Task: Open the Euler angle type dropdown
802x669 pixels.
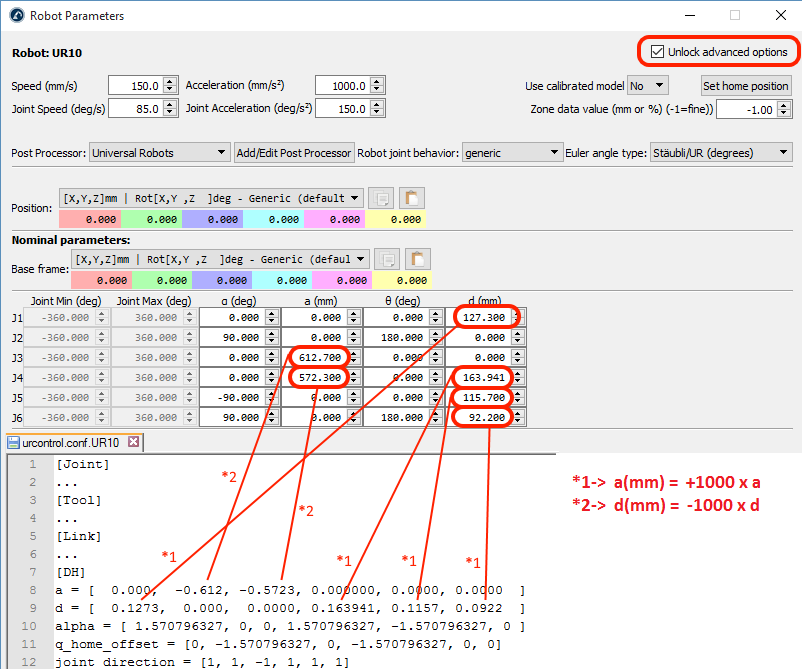Action: click(x=721, y=153)
